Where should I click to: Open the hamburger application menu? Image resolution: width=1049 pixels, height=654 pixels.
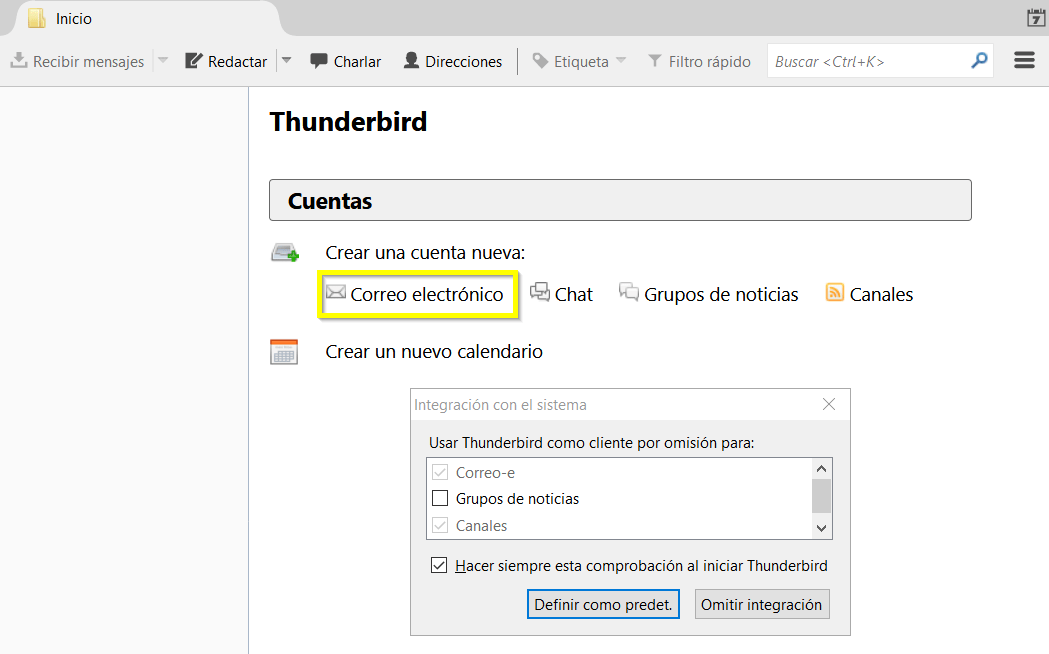click(1024, 61)
